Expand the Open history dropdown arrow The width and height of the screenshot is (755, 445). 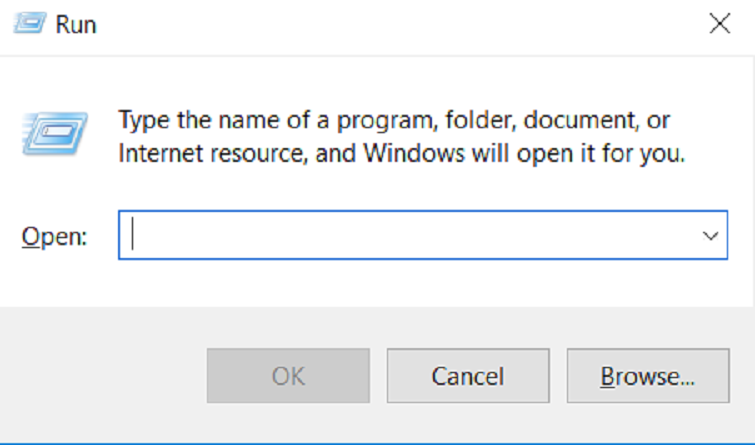point(710,236)
